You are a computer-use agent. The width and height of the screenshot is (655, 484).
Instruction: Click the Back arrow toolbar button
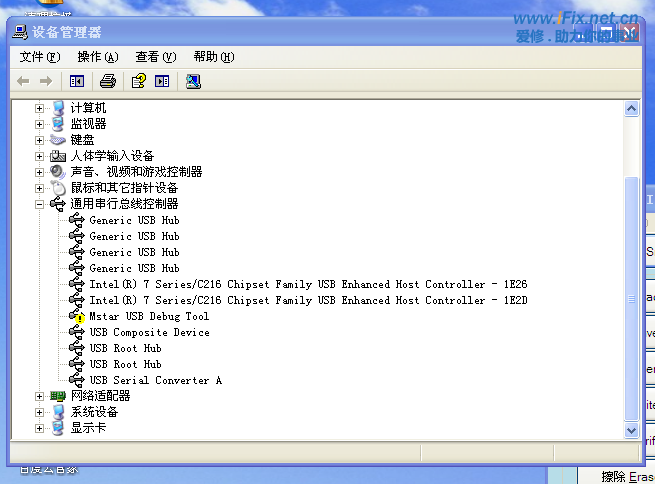(x=23, y=81)
